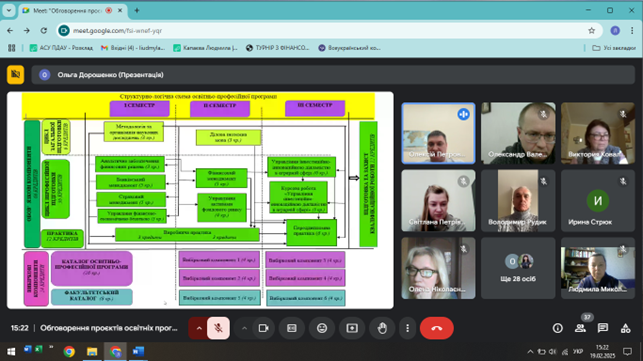Open more options three-dot menu

407,328
